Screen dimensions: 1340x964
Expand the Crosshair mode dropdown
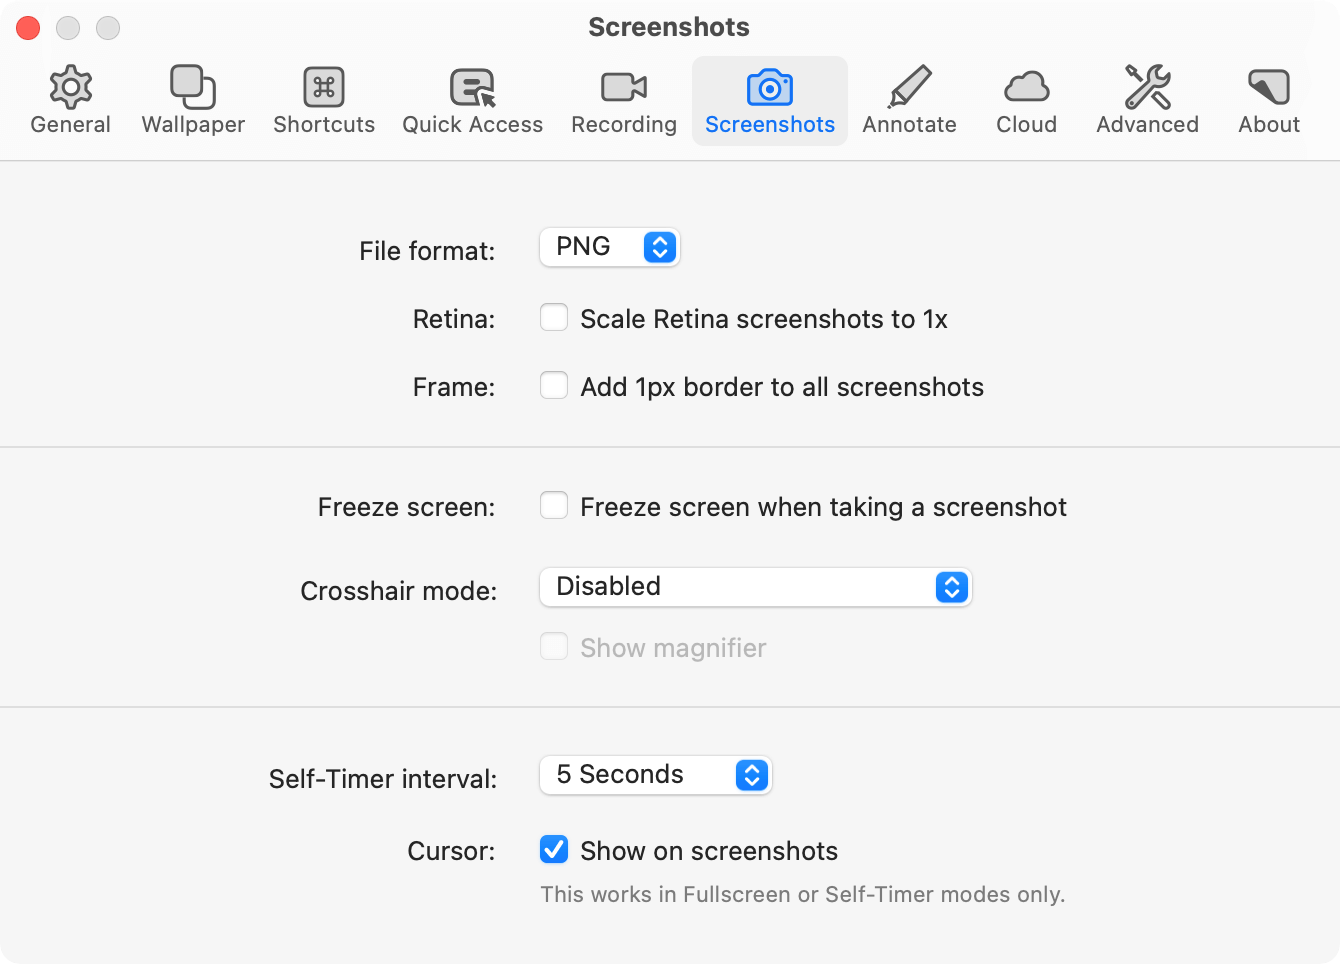point(755,587)
